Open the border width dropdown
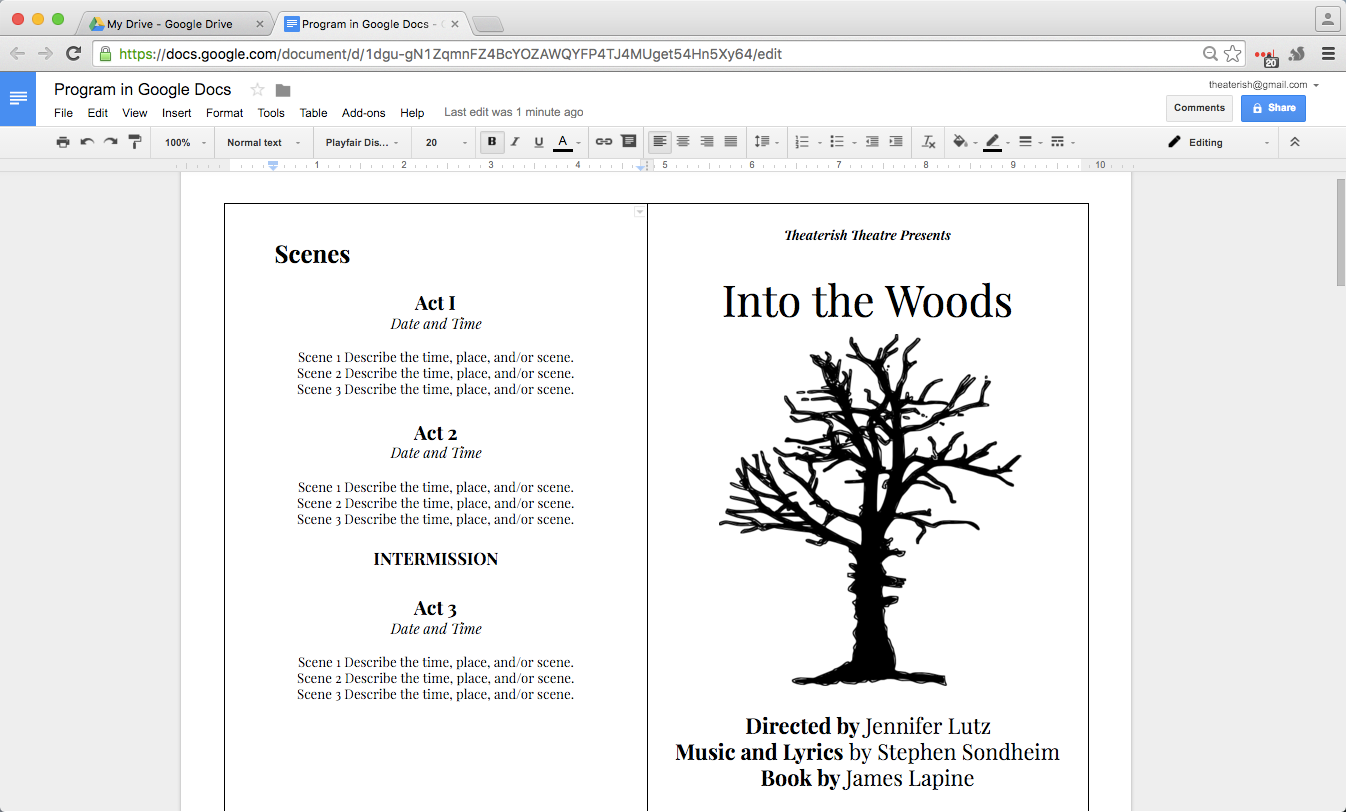 [1030, 142]
